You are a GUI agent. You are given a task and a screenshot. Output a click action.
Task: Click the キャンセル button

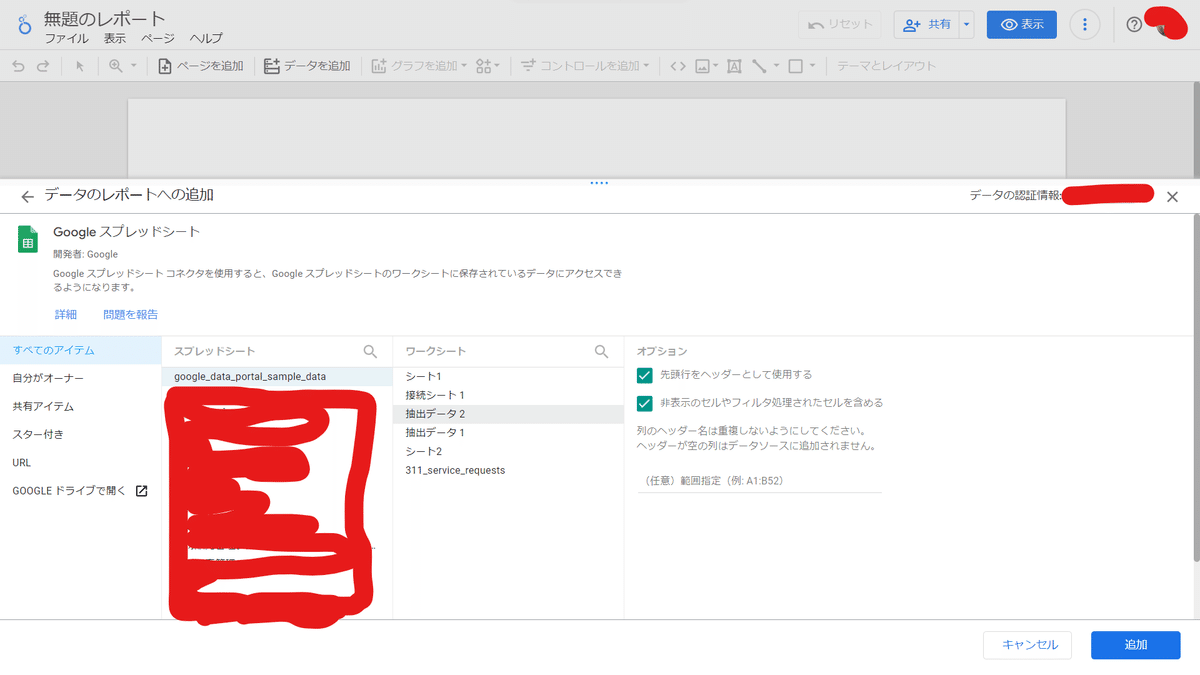[x=1028, y=645]
